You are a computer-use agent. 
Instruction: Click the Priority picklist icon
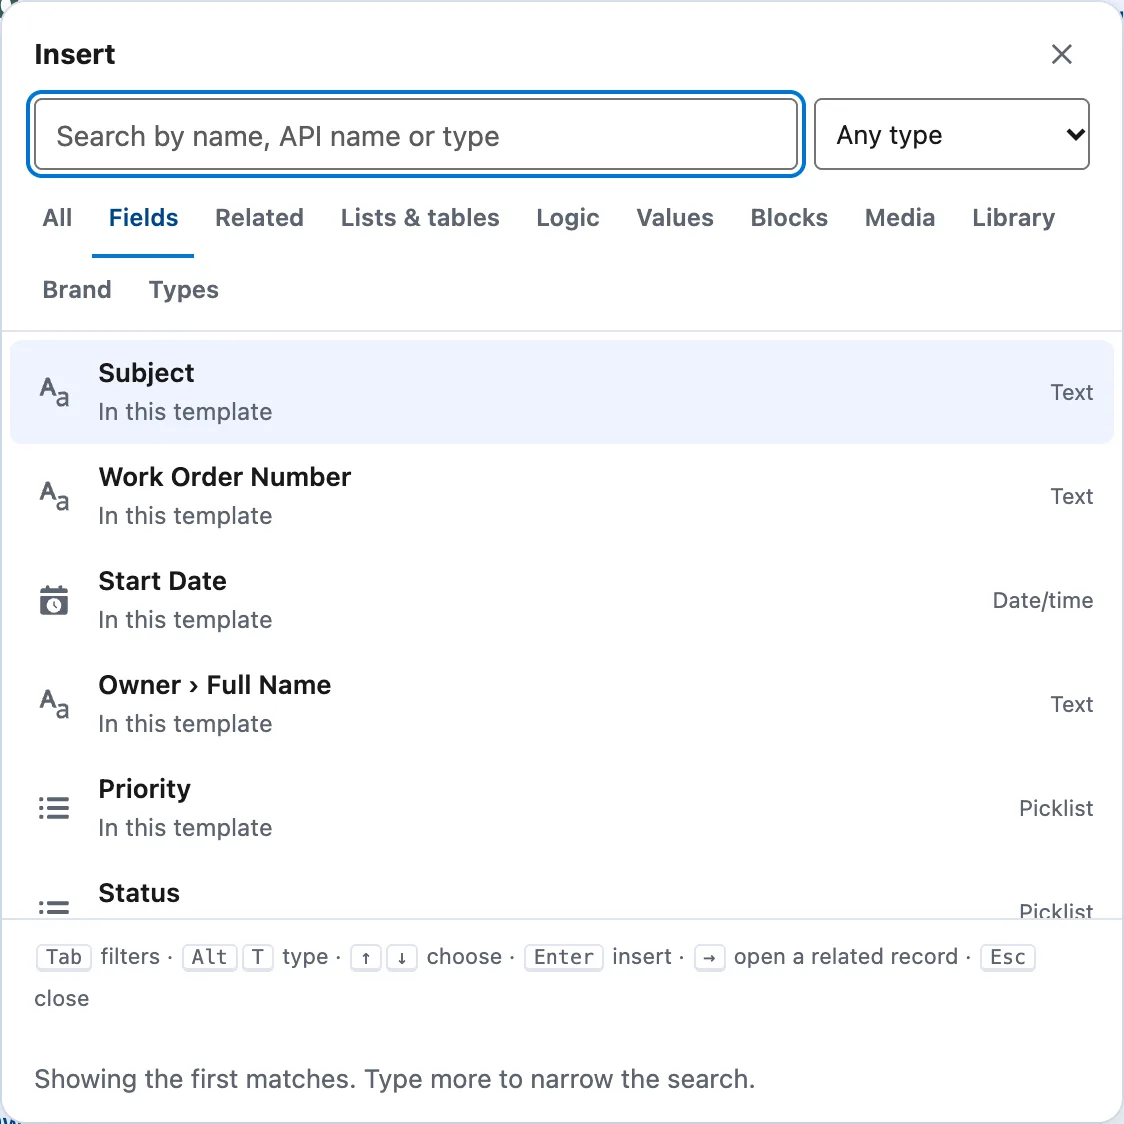54,808
